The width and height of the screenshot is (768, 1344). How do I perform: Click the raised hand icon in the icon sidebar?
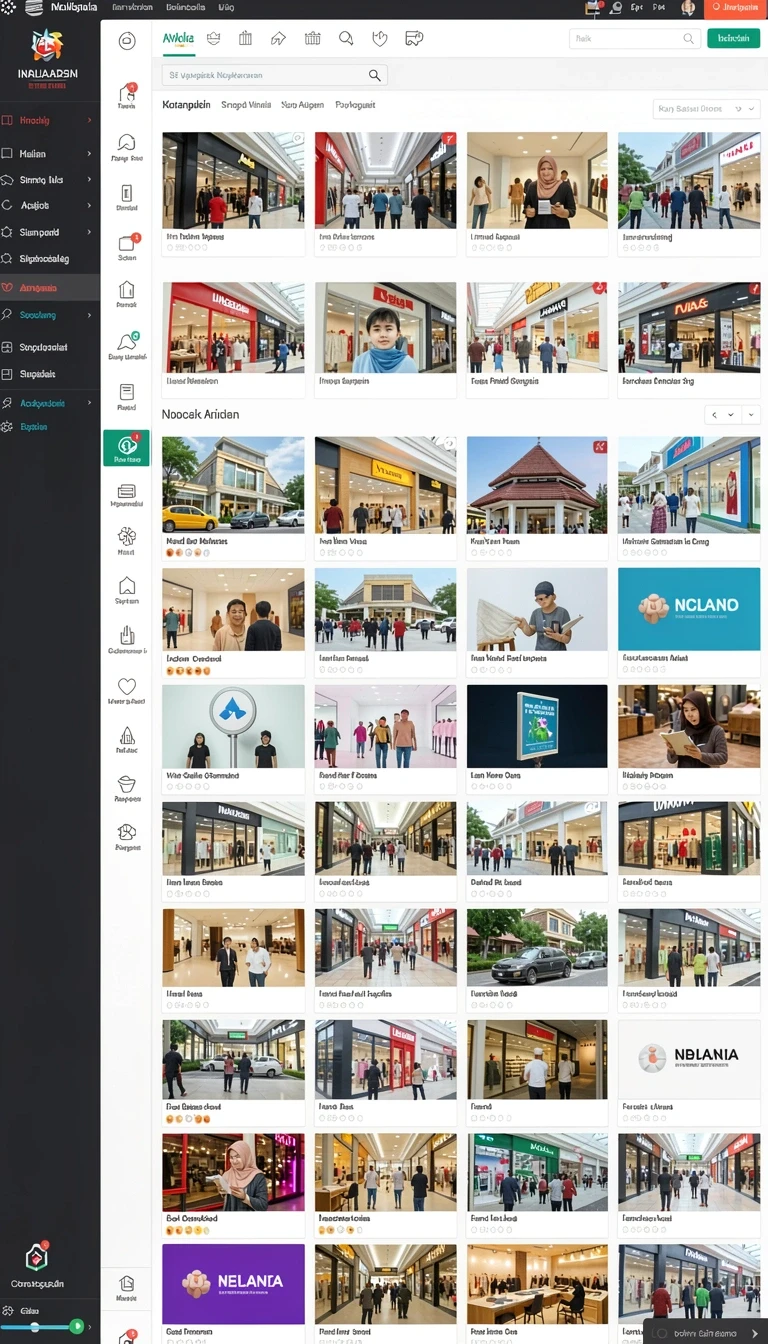pos(127,635)
